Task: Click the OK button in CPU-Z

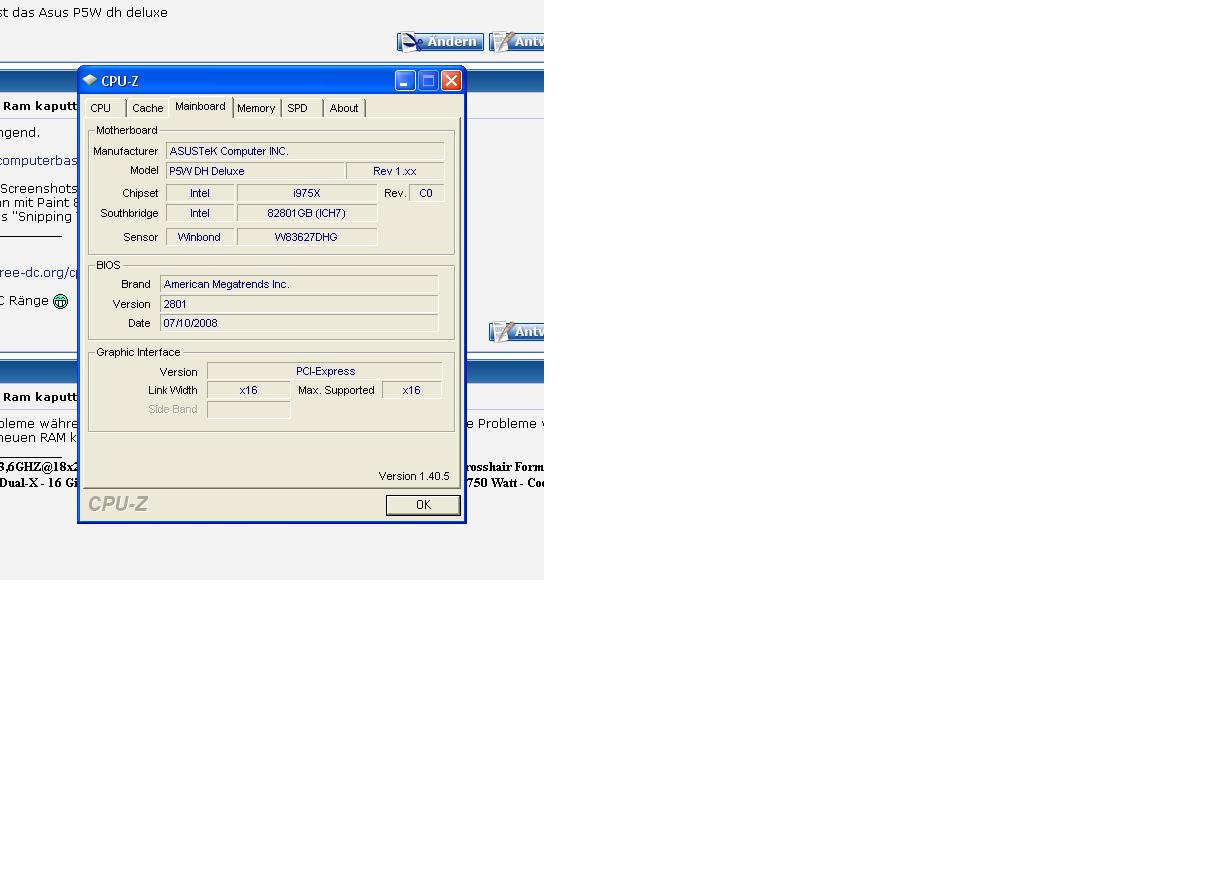Action: pos(423,505)
